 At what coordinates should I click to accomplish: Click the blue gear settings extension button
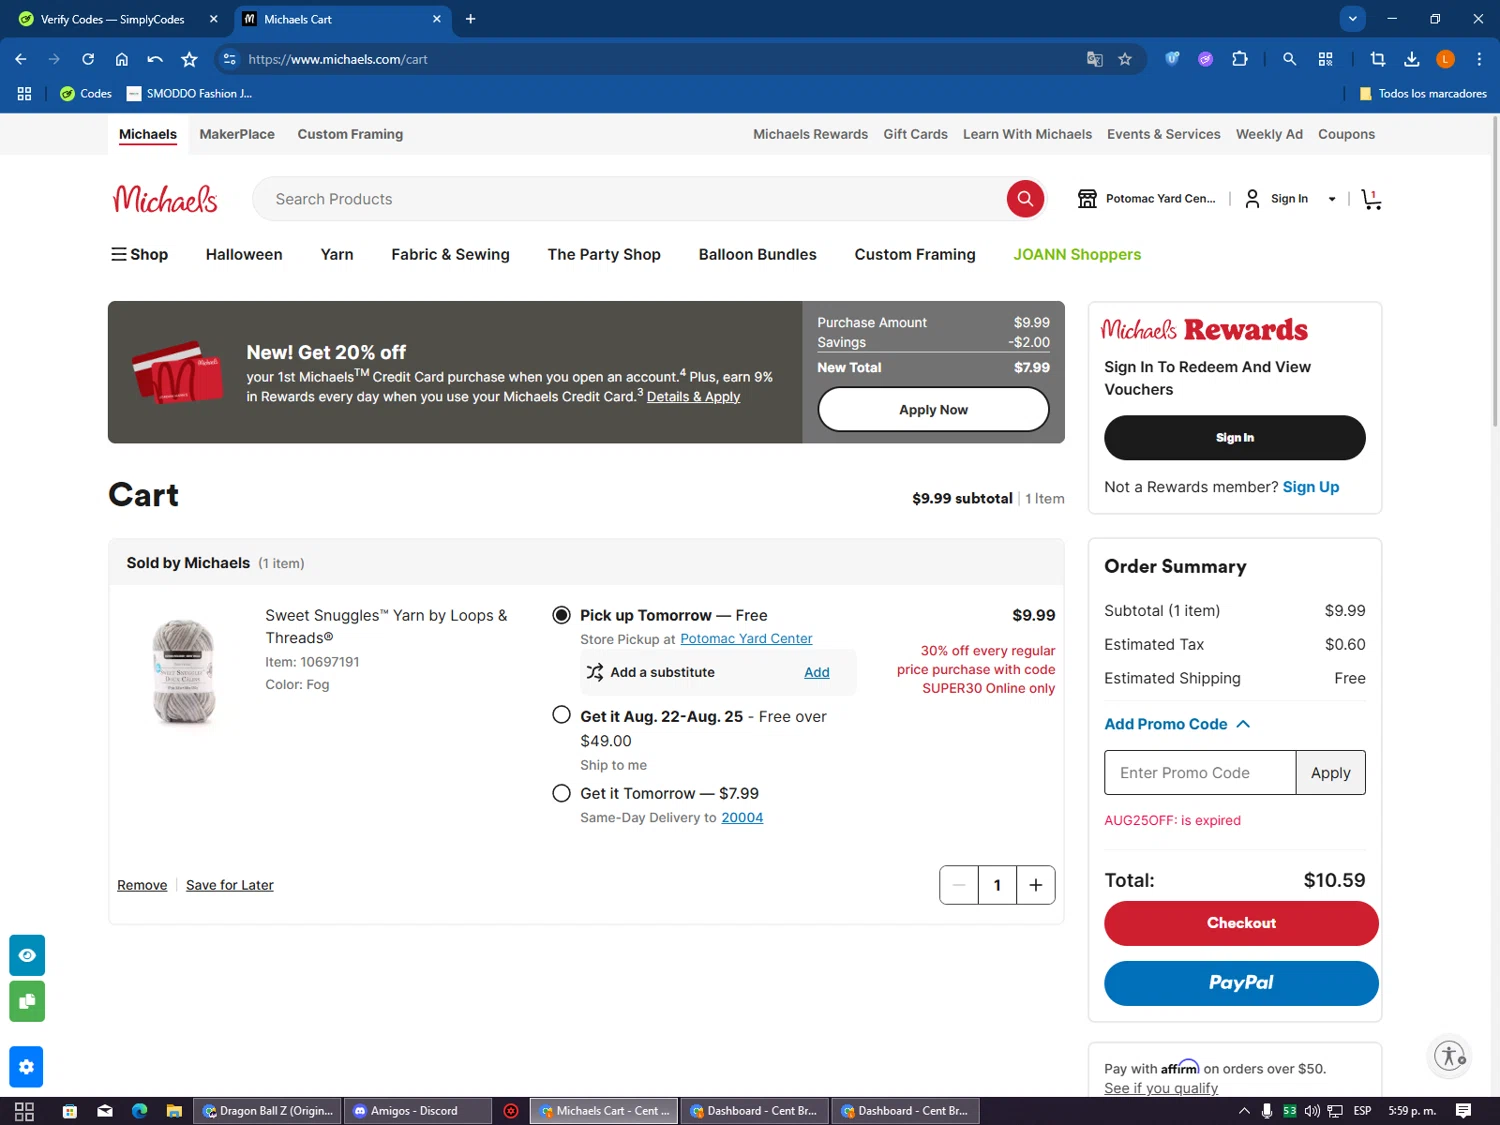tap(27, 1067)
